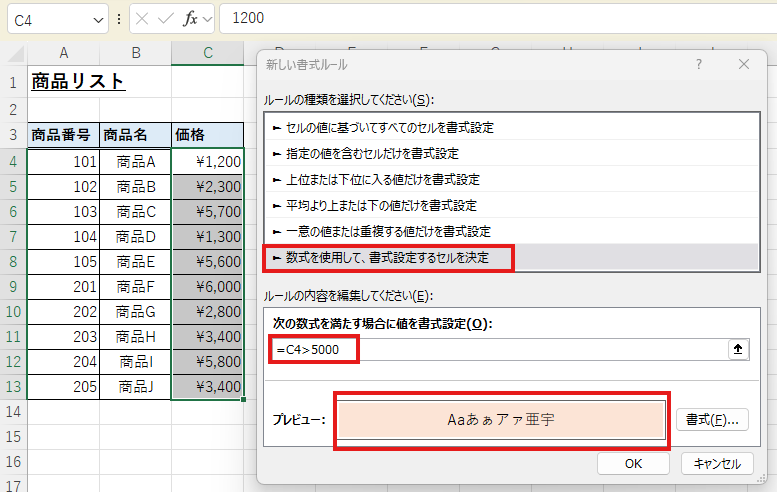
Task: Expand the formula bar function dropdown chevron
Action: (208, 19)
